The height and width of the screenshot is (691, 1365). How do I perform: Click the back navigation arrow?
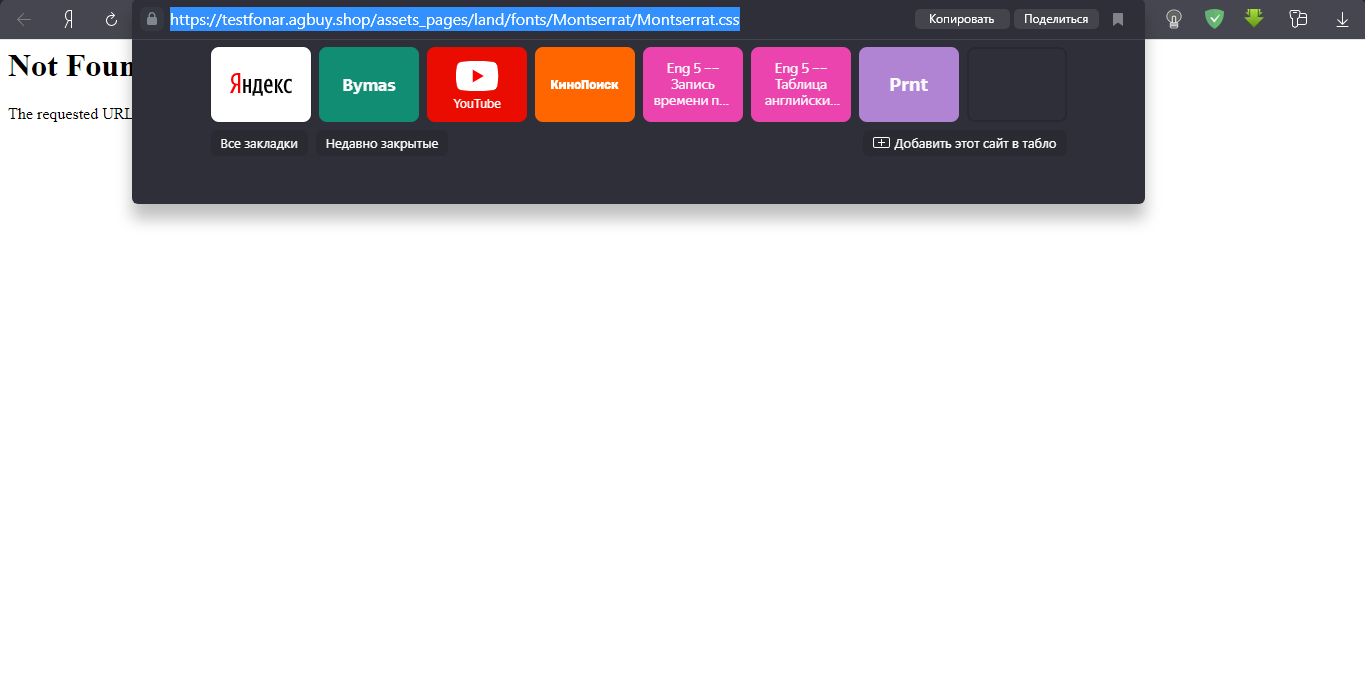pos(25,19)
